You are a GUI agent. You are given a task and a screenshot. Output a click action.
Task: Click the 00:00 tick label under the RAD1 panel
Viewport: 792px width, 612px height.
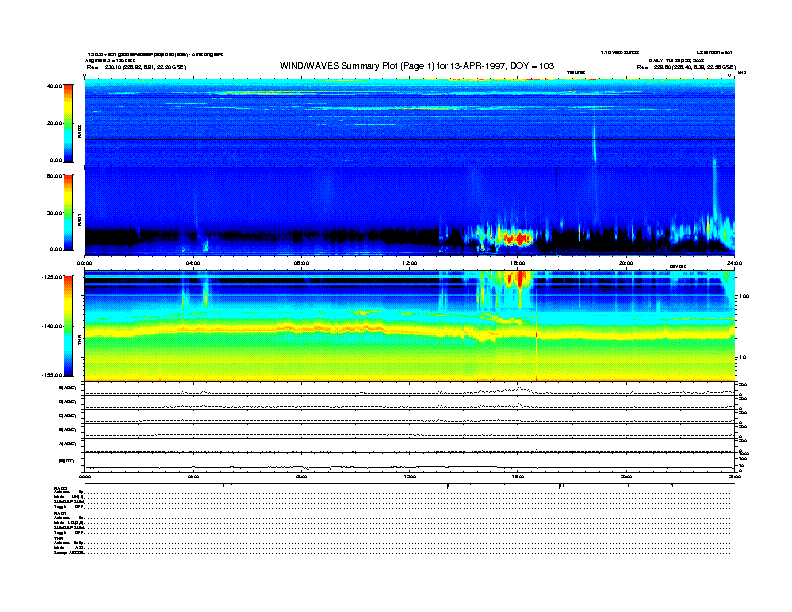pos(84,263)
